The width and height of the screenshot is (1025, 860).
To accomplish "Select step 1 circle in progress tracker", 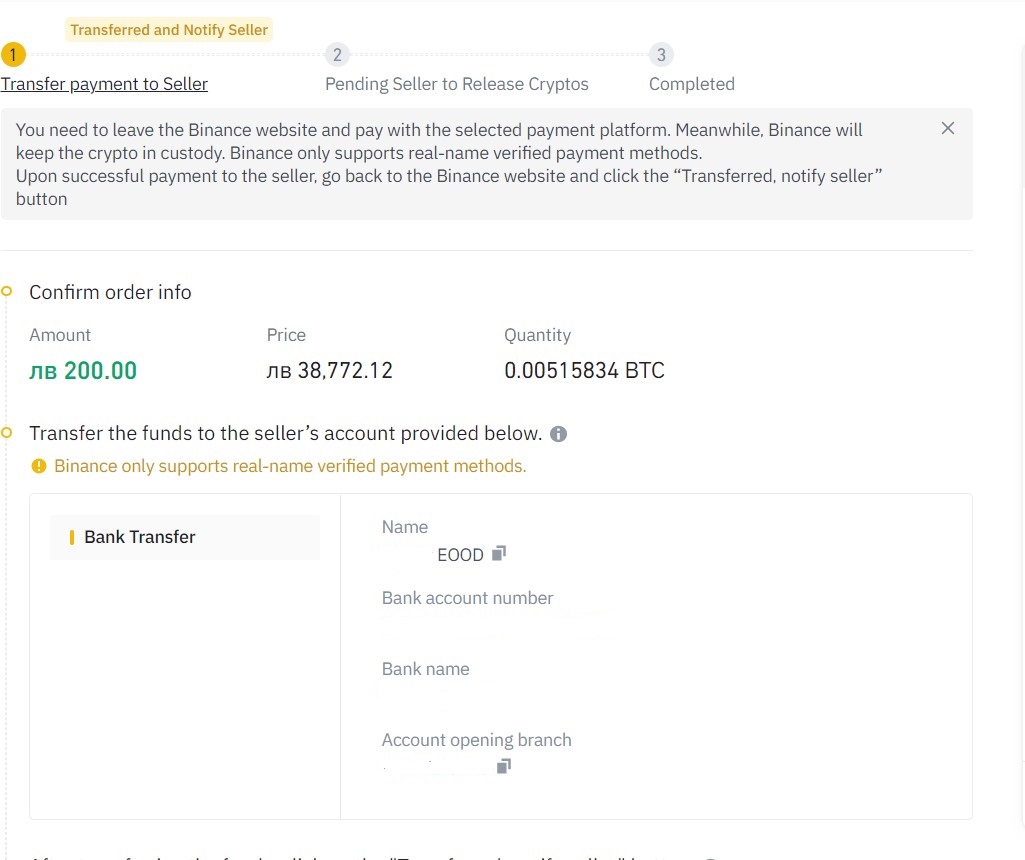I will point(13,55).
